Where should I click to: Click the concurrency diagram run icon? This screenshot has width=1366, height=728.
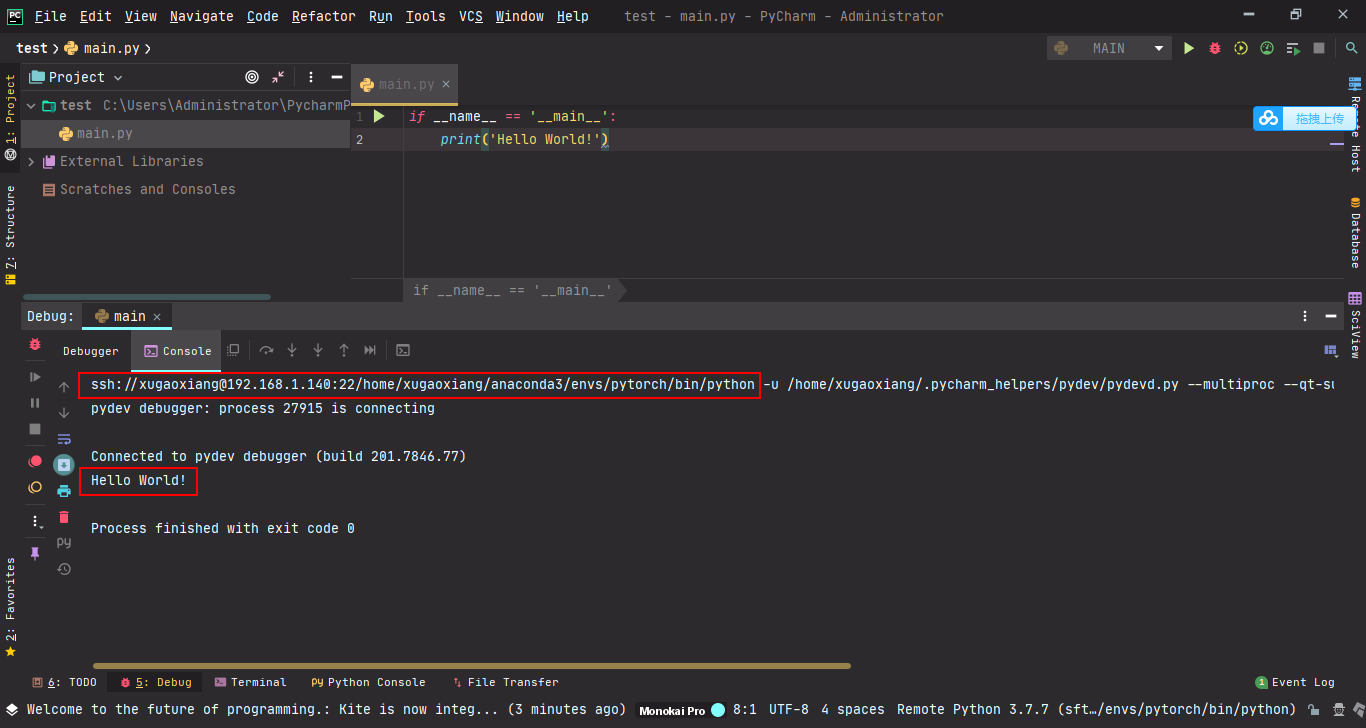1293,48
